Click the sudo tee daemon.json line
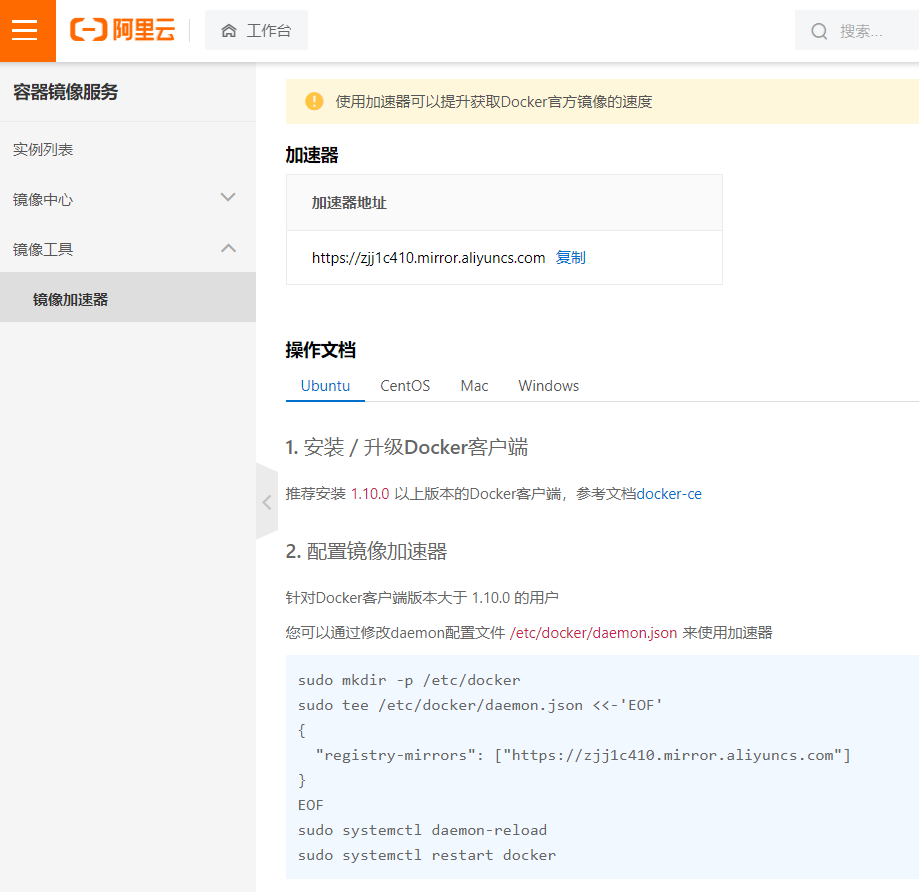 point(480,705)
